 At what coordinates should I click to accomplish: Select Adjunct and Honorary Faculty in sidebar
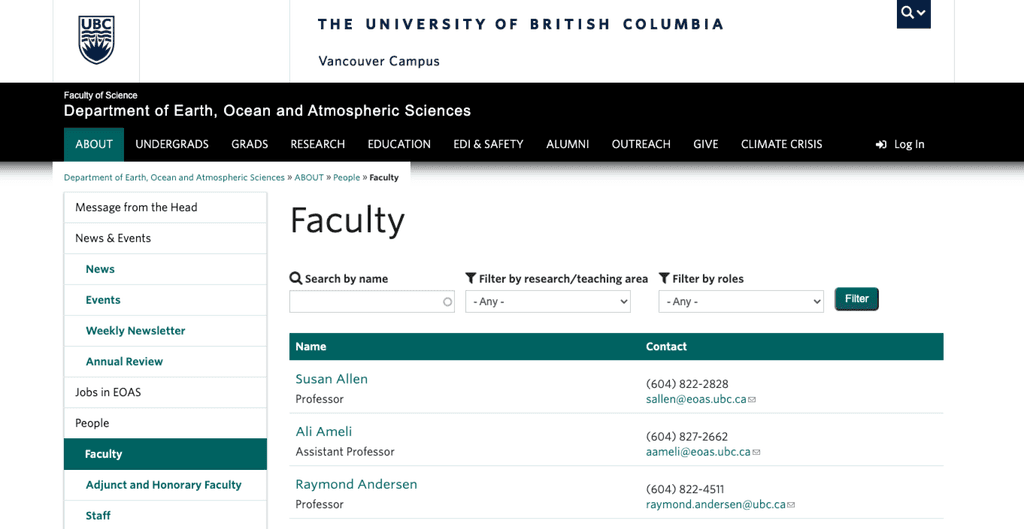(165, 485)
